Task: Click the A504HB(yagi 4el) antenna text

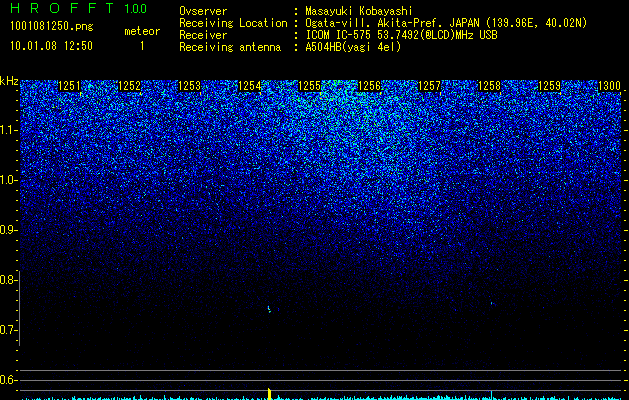Action: pos(353,47)
